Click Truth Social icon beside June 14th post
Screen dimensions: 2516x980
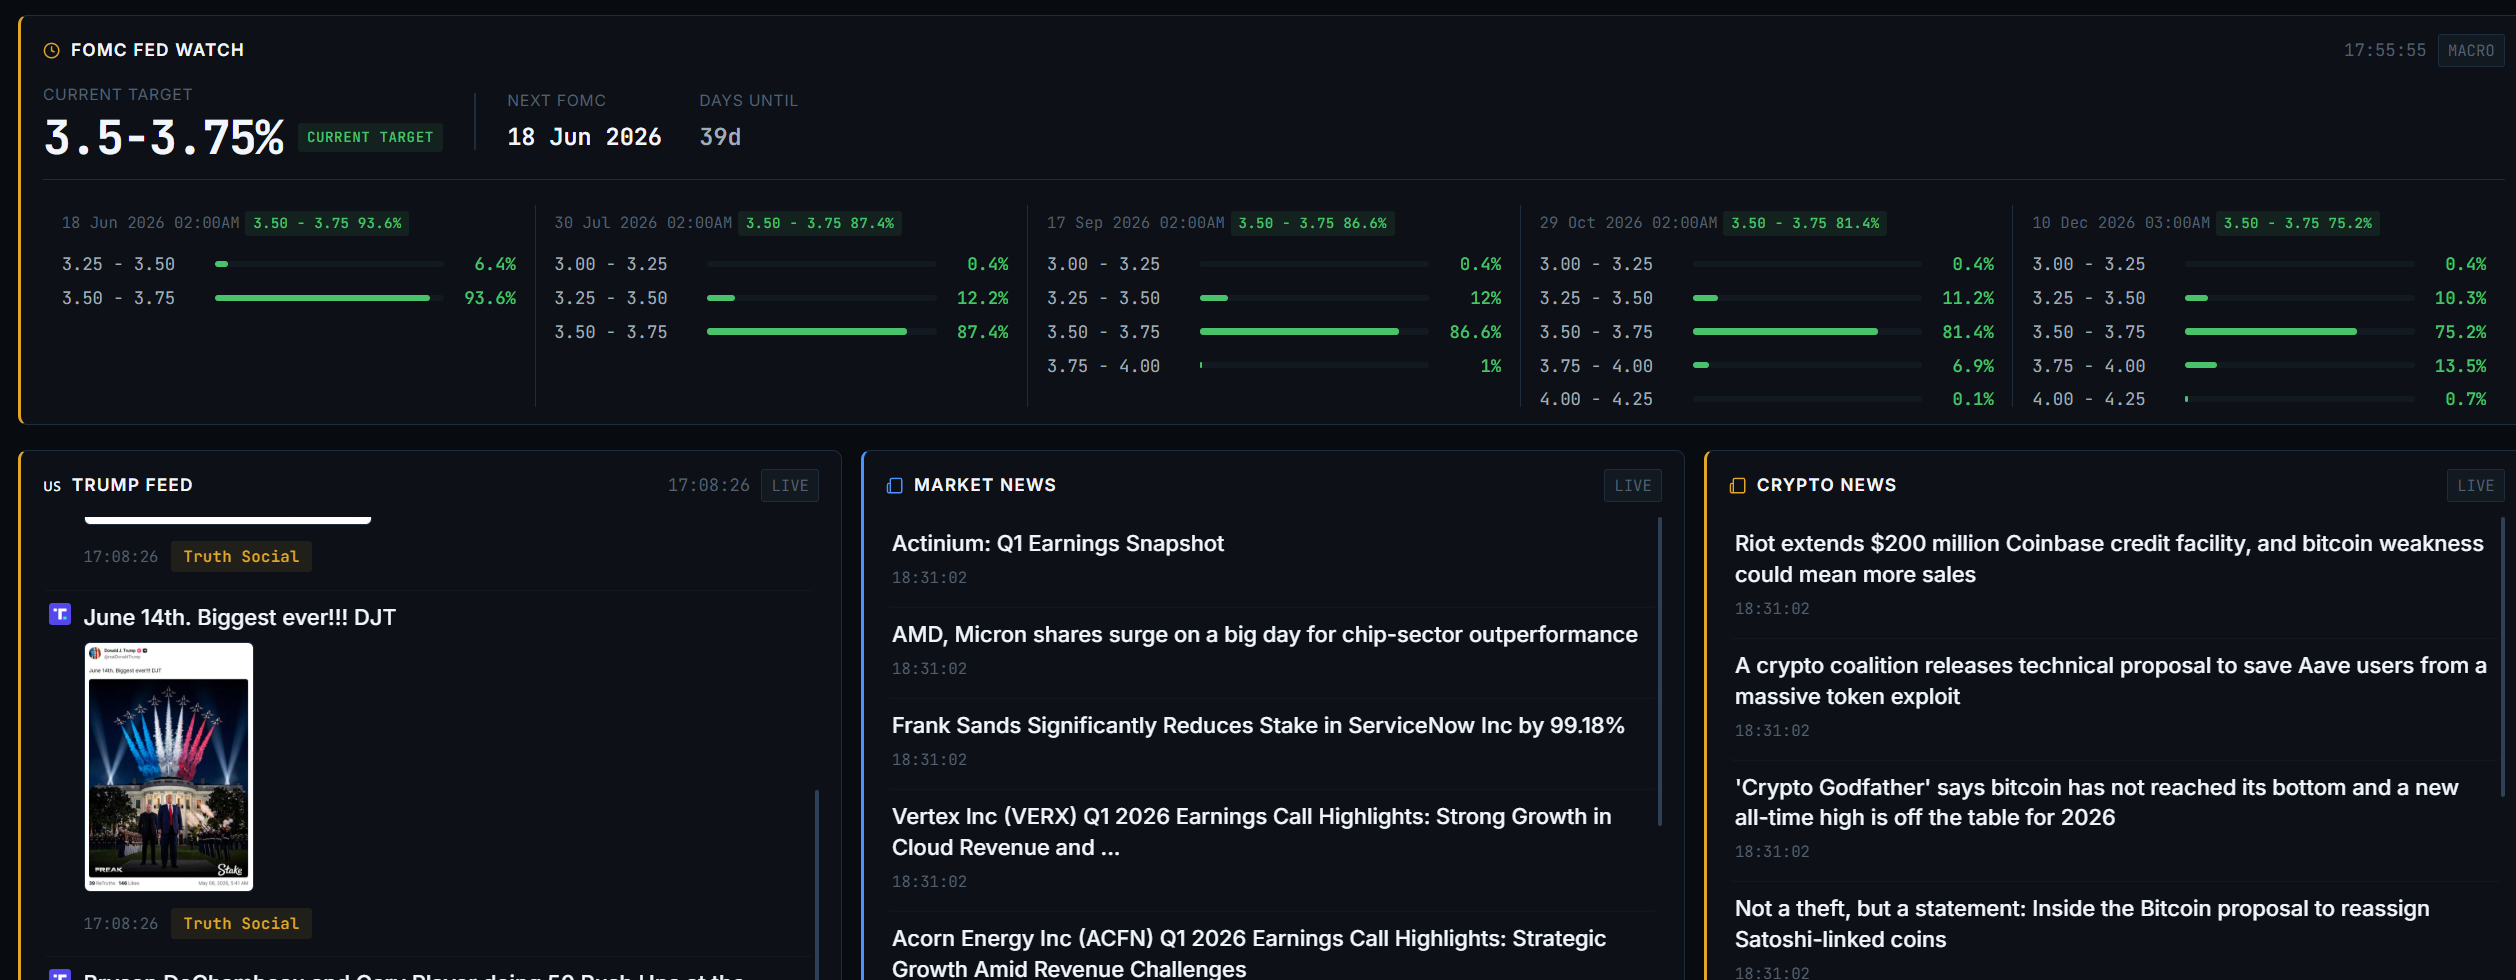tap(60, 614)
